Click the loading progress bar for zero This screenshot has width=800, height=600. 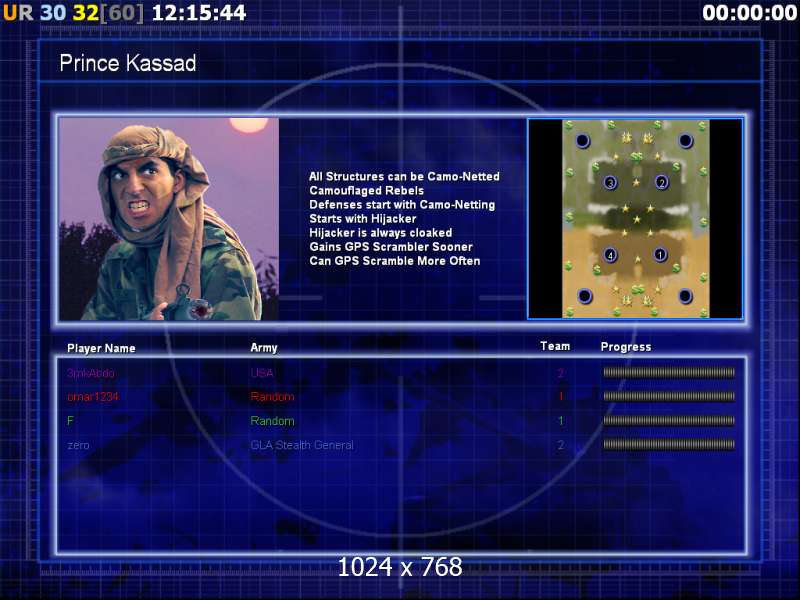[x=669, y=444]
